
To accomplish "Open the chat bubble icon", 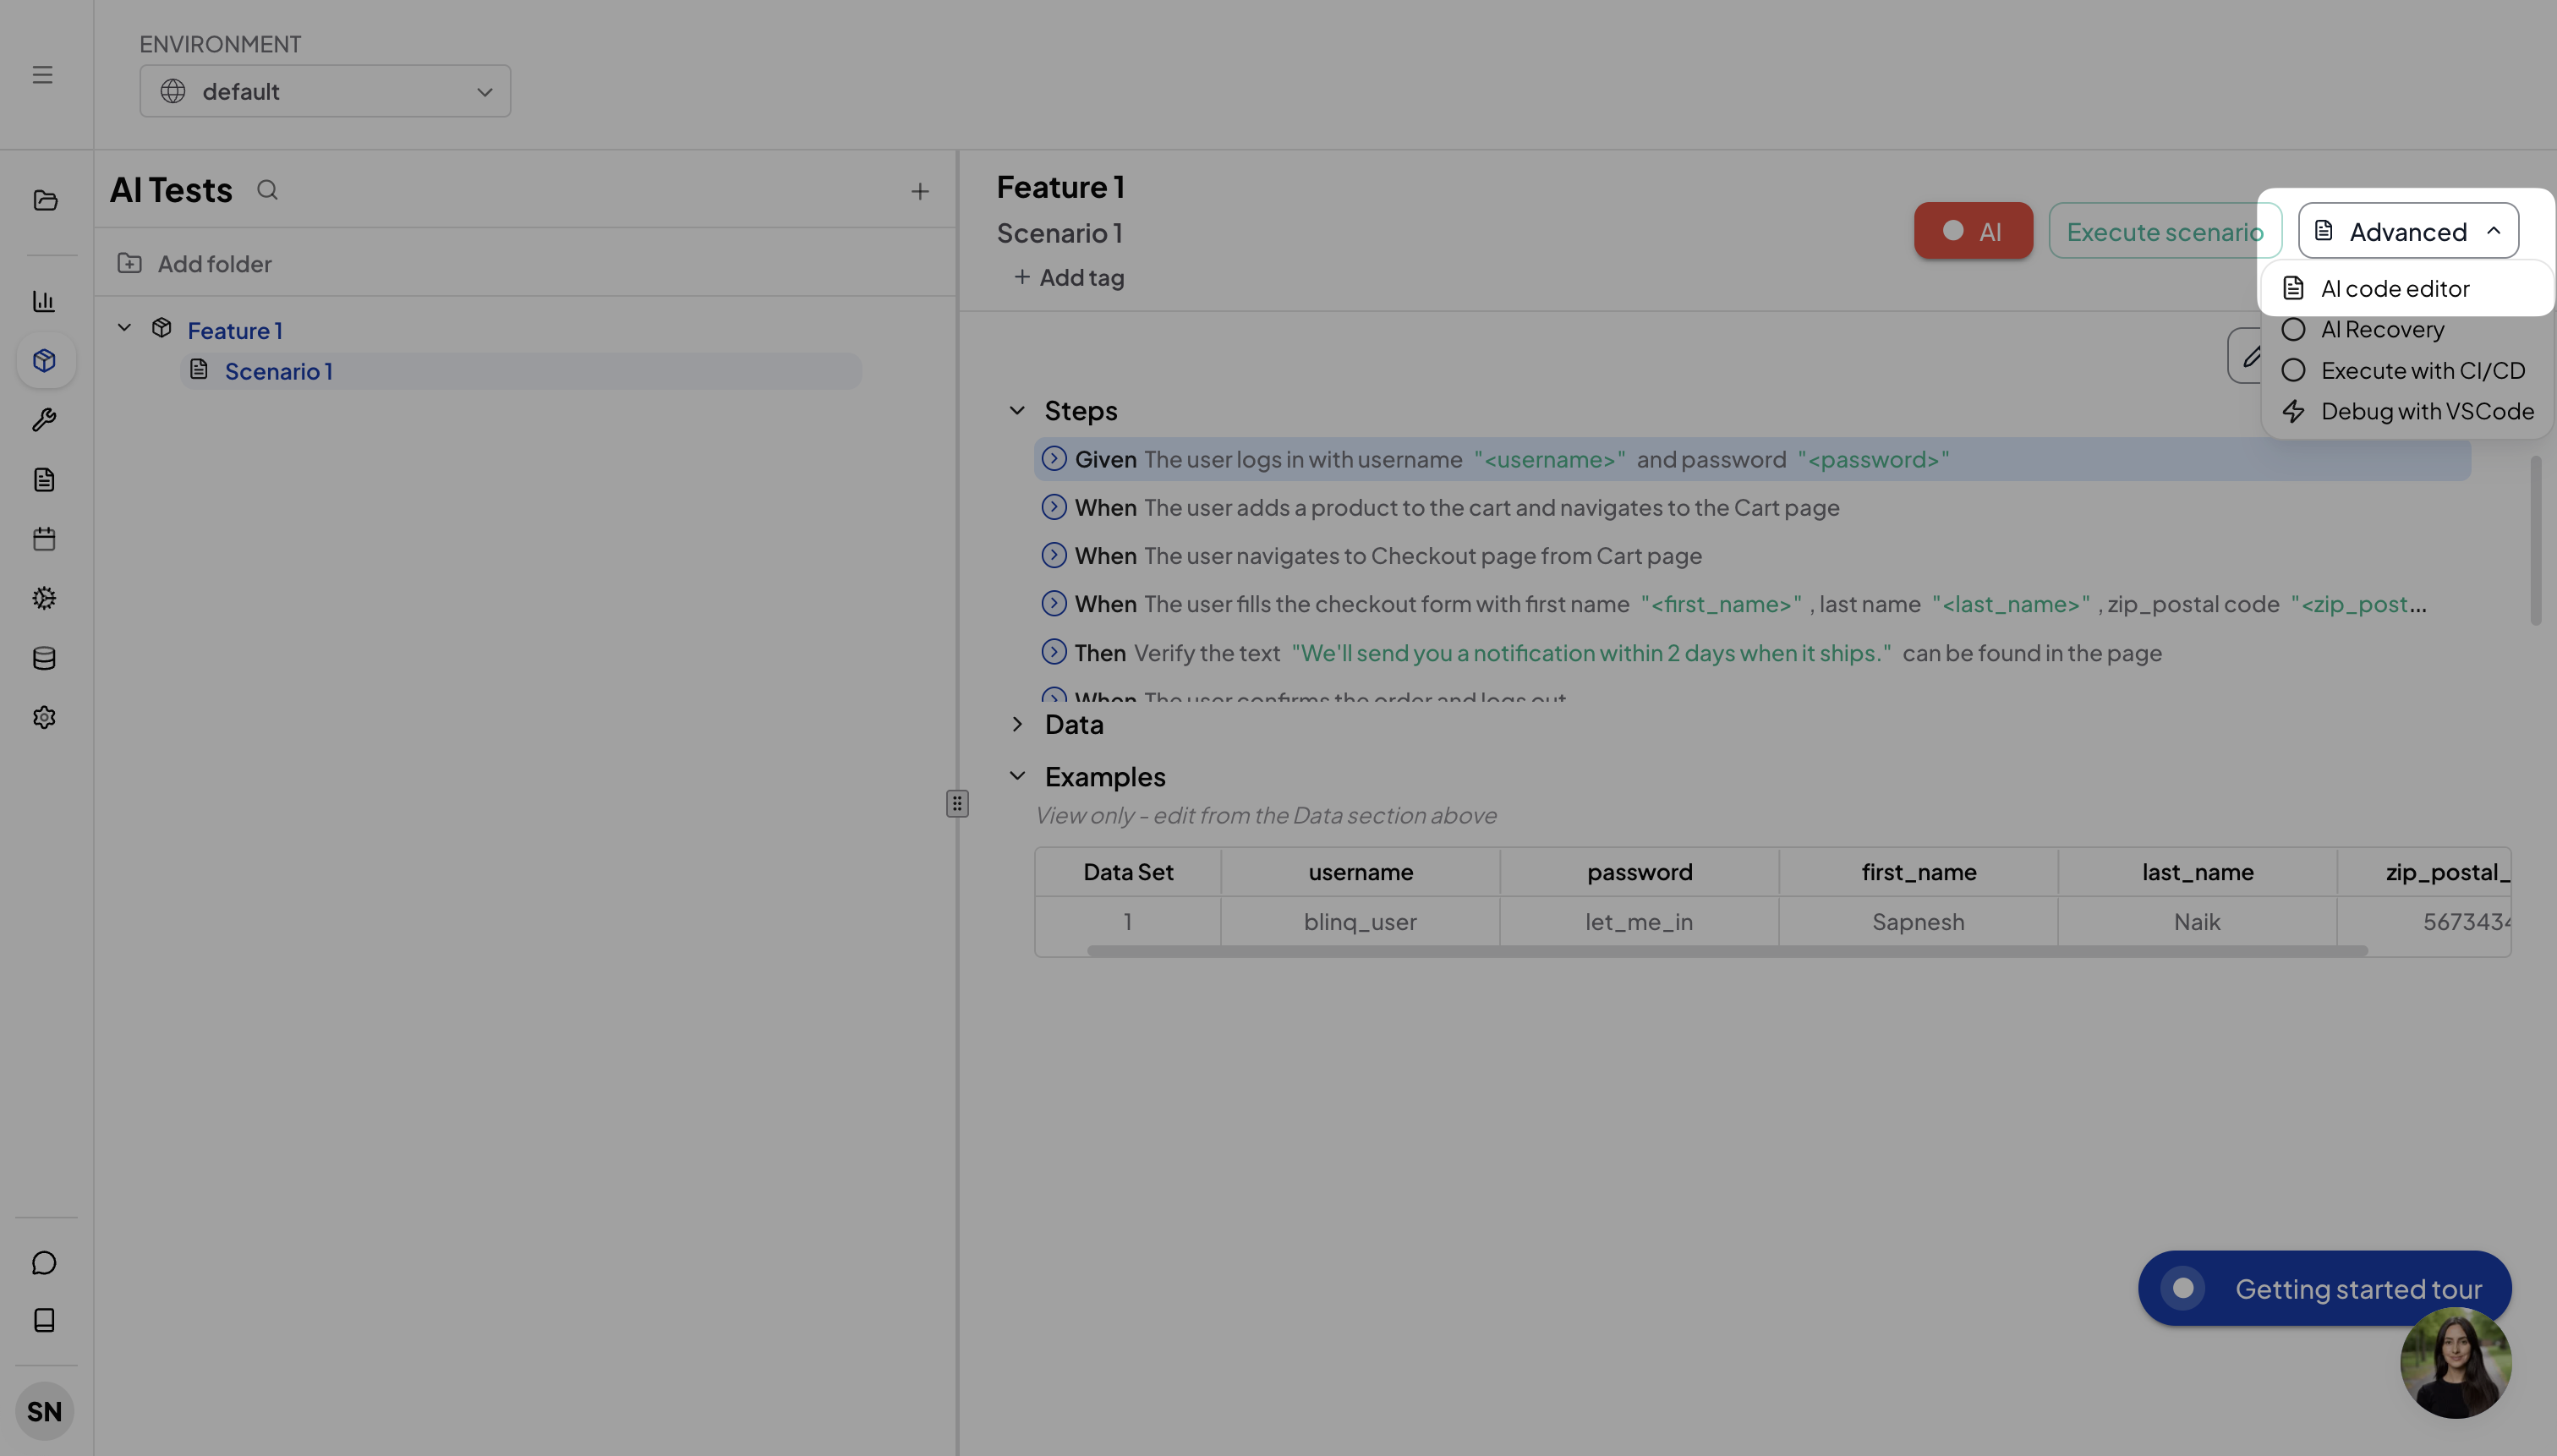I will tap(44, 1263).
